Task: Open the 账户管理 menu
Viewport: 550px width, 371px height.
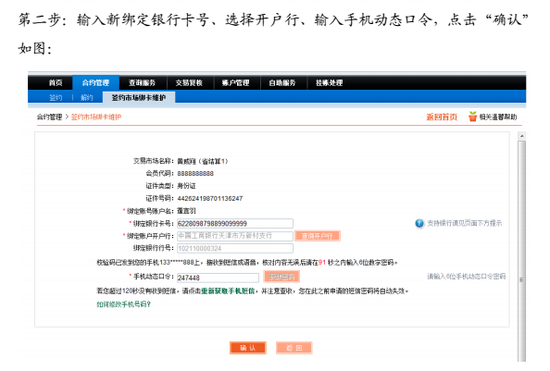Action: [x=236, y=83]
